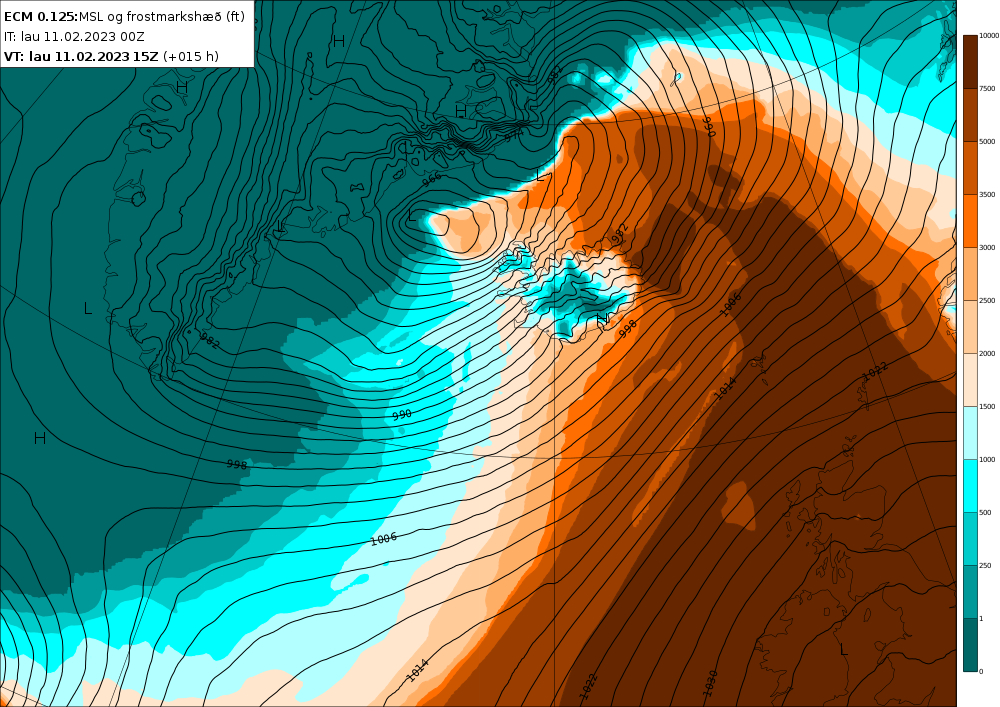Click the 1006 isobar label over the cyan ocean area
The height and width of the screenshot is (707, 1000).
click(x=384, y=539)
